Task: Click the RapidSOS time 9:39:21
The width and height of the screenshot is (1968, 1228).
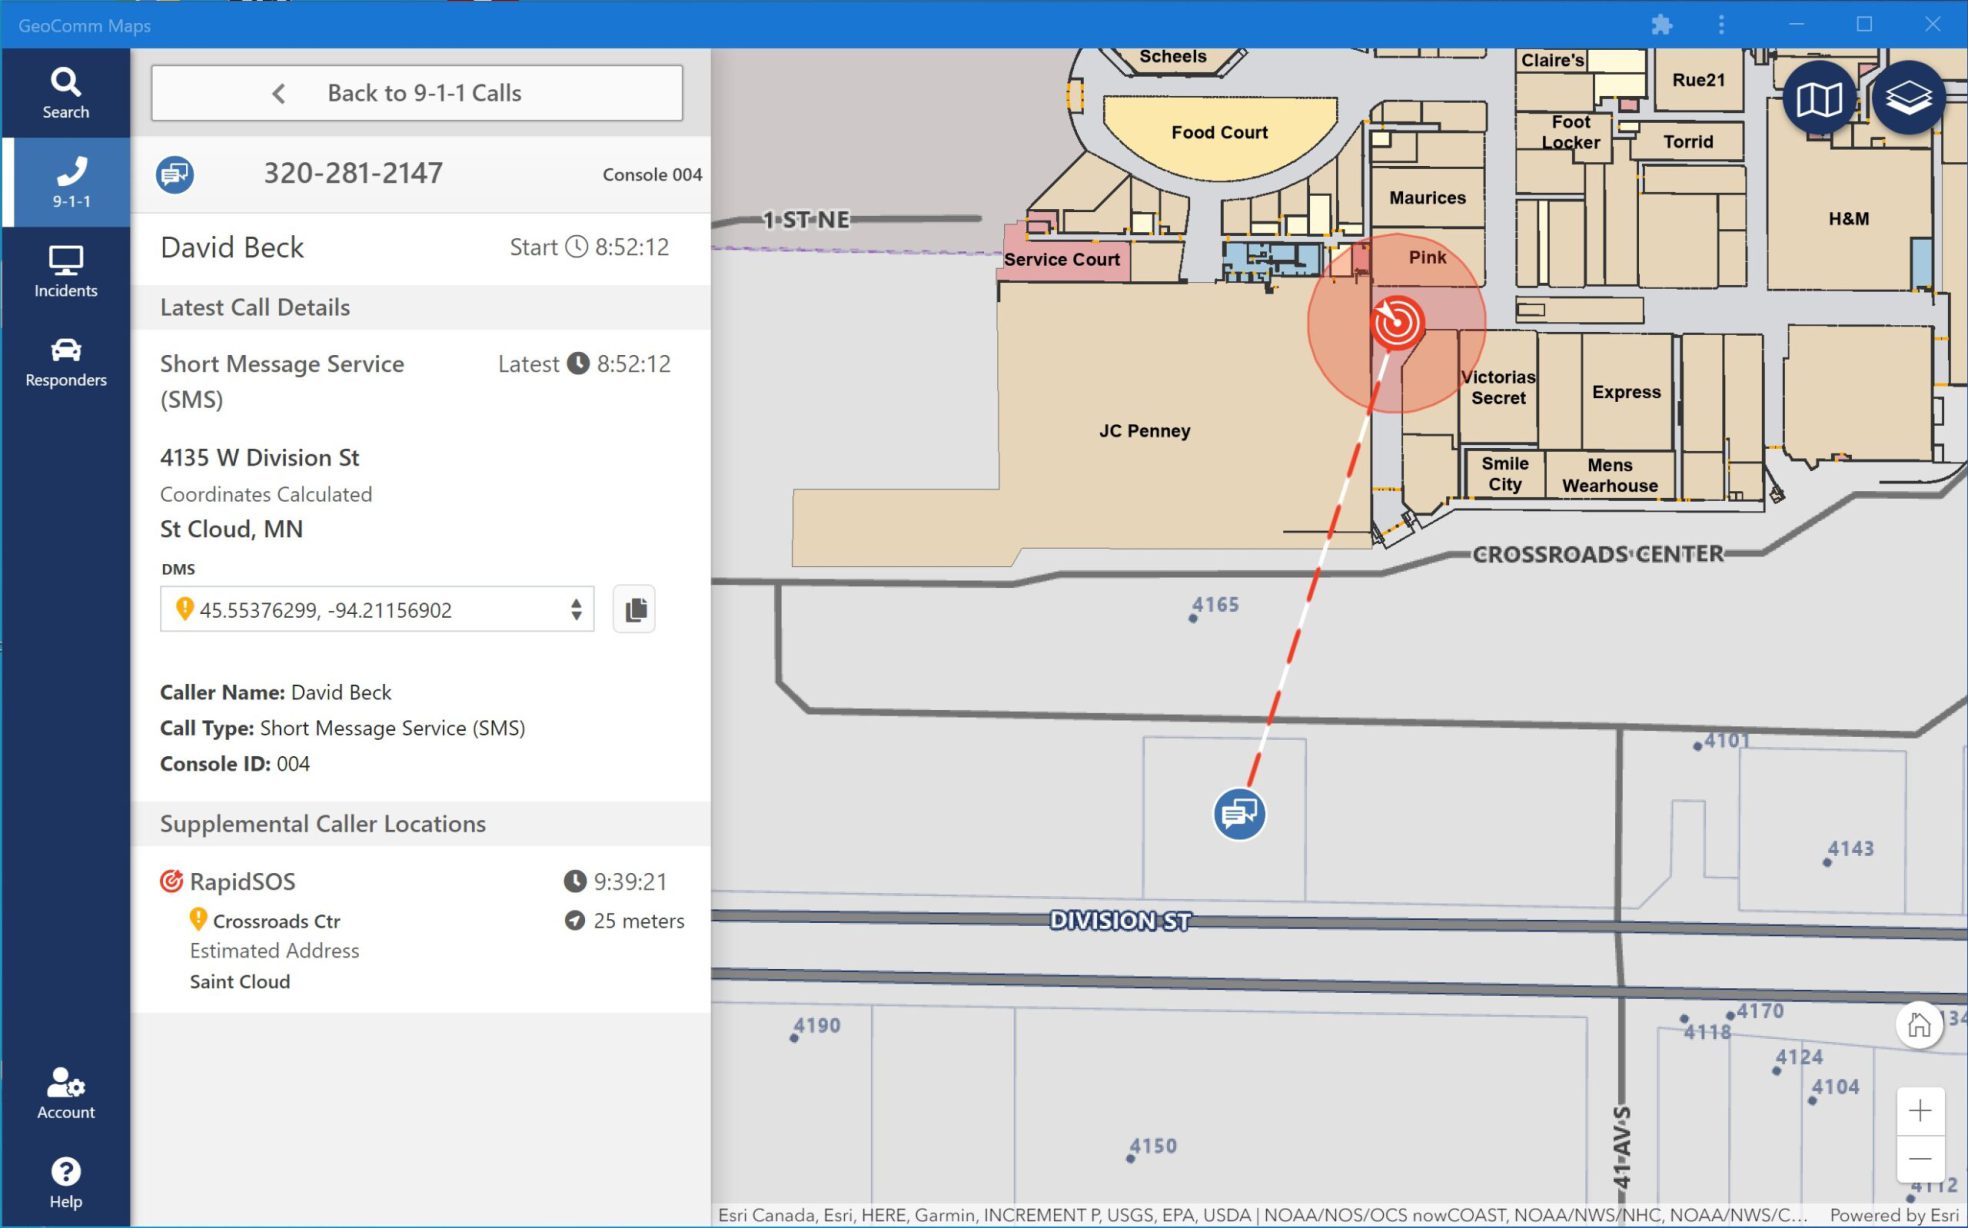Action: pyautogui.click(x=616, y=881)
